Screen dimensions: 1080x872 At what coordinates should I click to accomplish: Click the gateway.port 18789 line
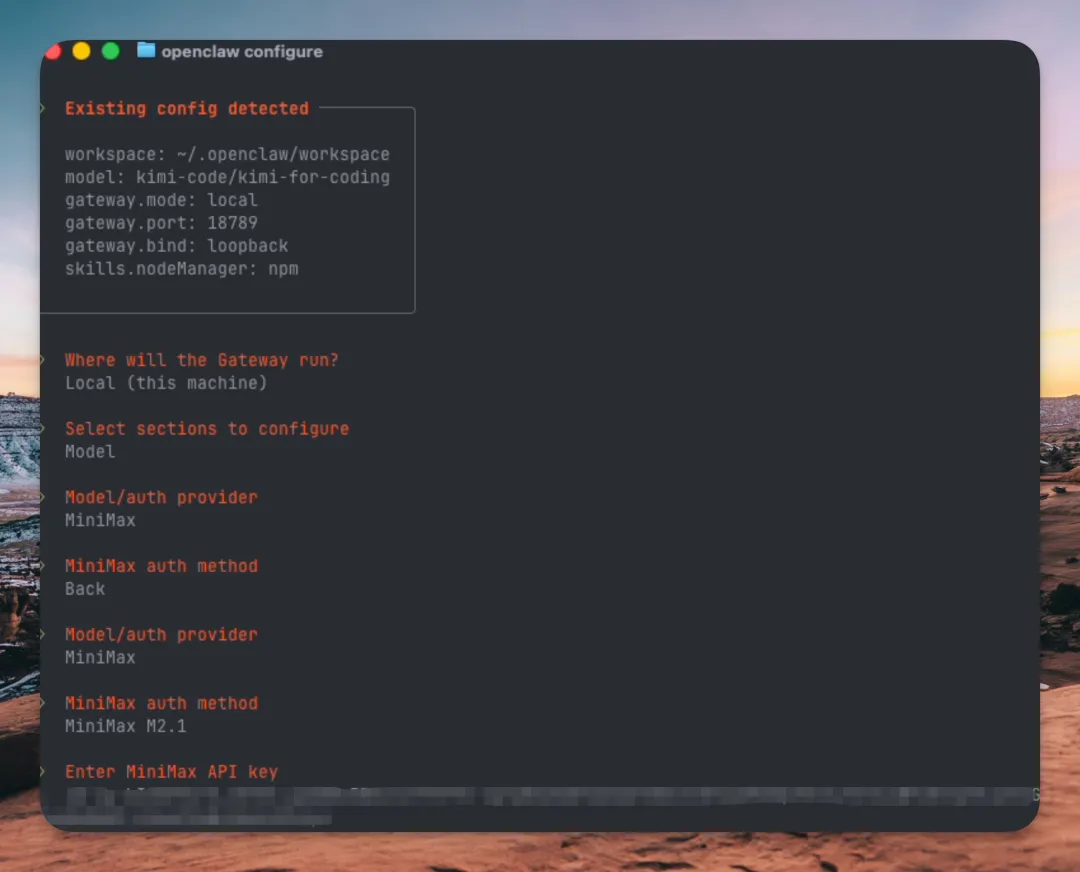[161, 223]
